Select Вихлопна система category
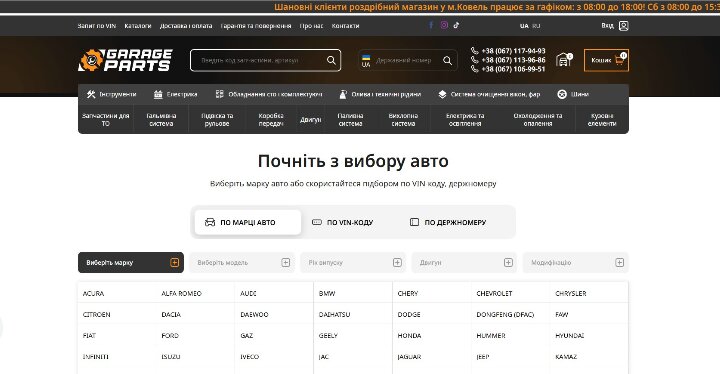This screenshot has height=374, width=720. click(x=403, y=119)
